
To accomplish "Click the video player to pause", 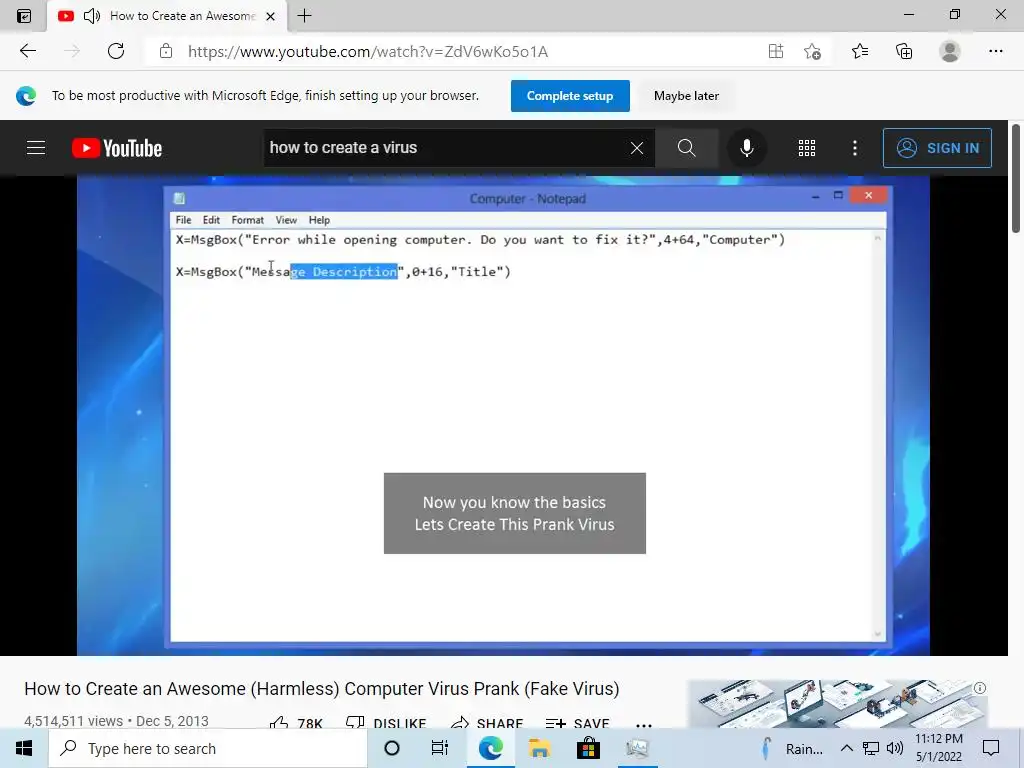I will click(x=503, y=415).
